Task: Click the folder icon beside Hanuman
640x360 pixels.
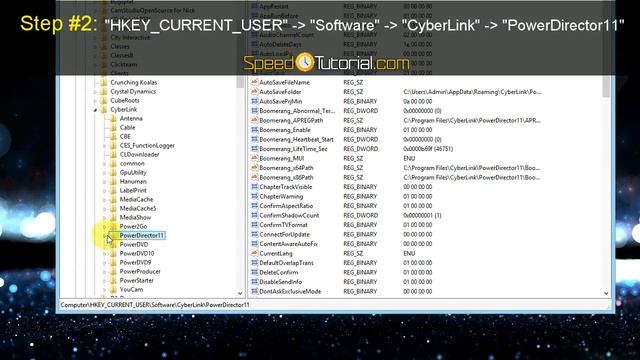Action: (113, 182)
